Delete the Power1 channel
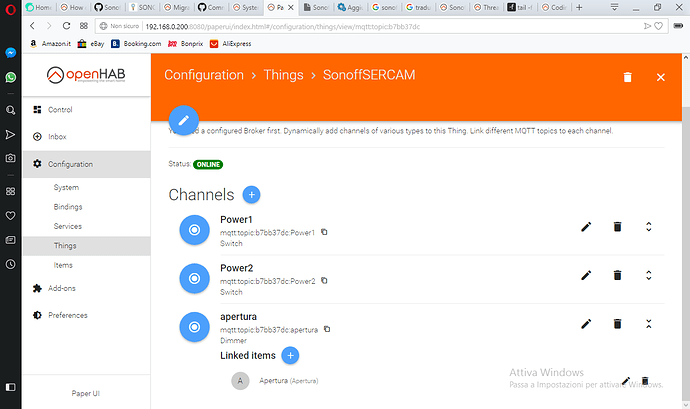 [617, 227]
